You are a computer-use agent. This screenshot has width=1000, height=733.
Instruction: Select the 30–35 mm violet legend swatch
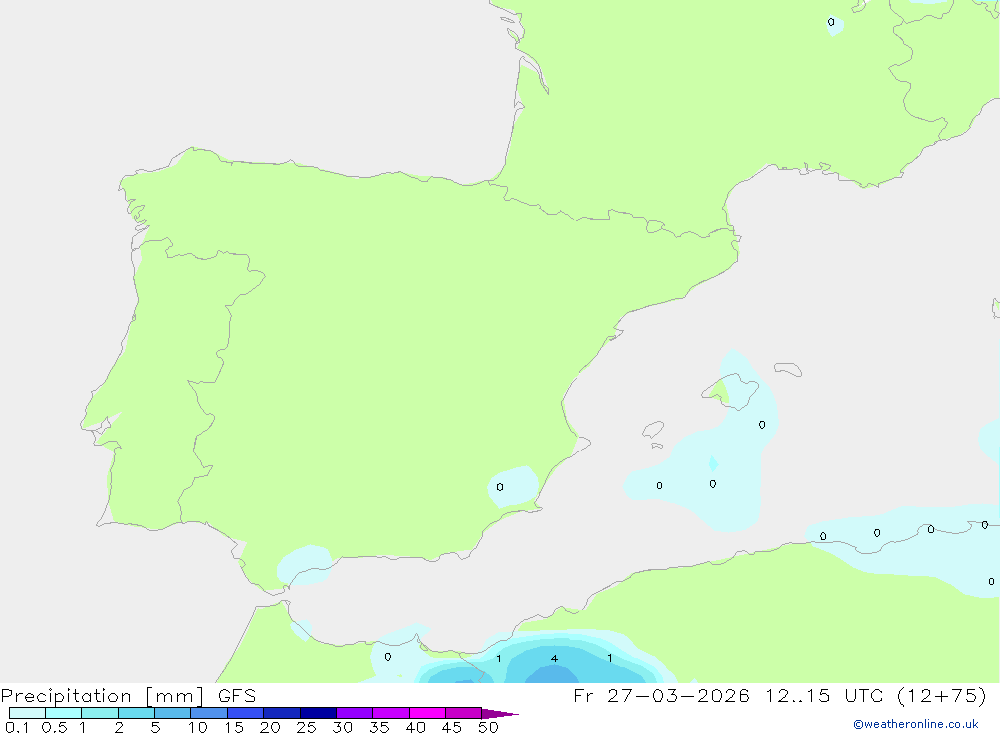coord(355,713)
